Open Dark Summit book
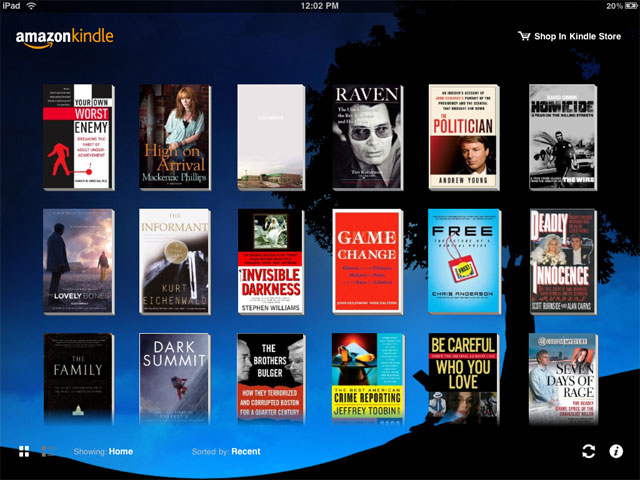 (175, 379)
